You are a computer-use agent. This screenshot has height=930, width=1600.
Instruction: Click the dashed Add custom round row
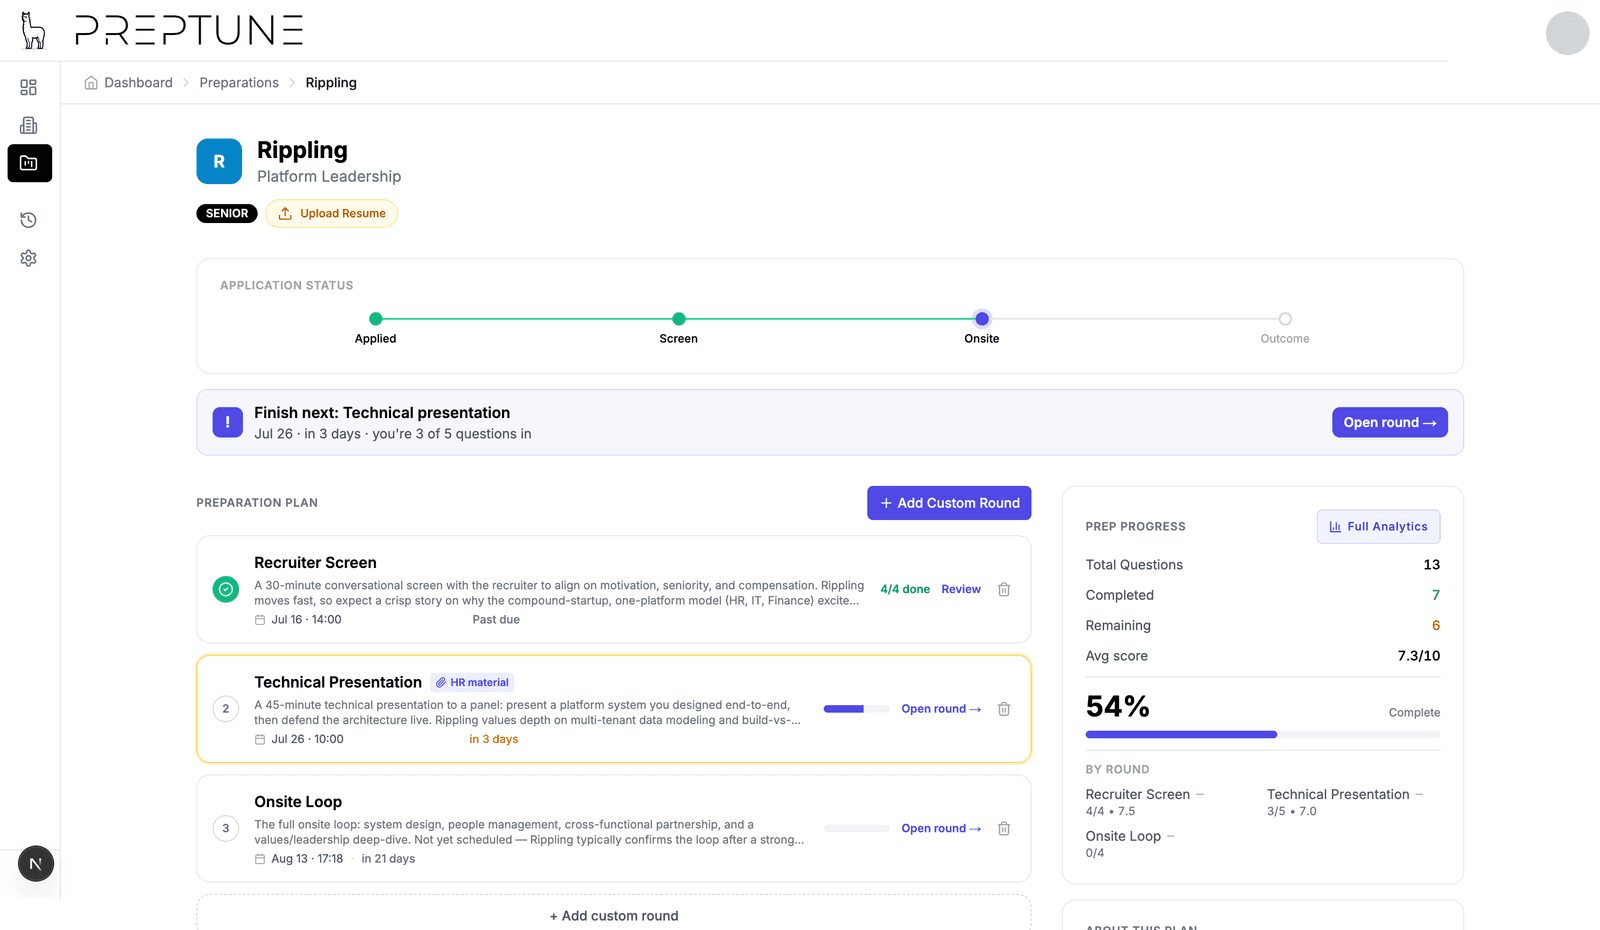[614, 915]
